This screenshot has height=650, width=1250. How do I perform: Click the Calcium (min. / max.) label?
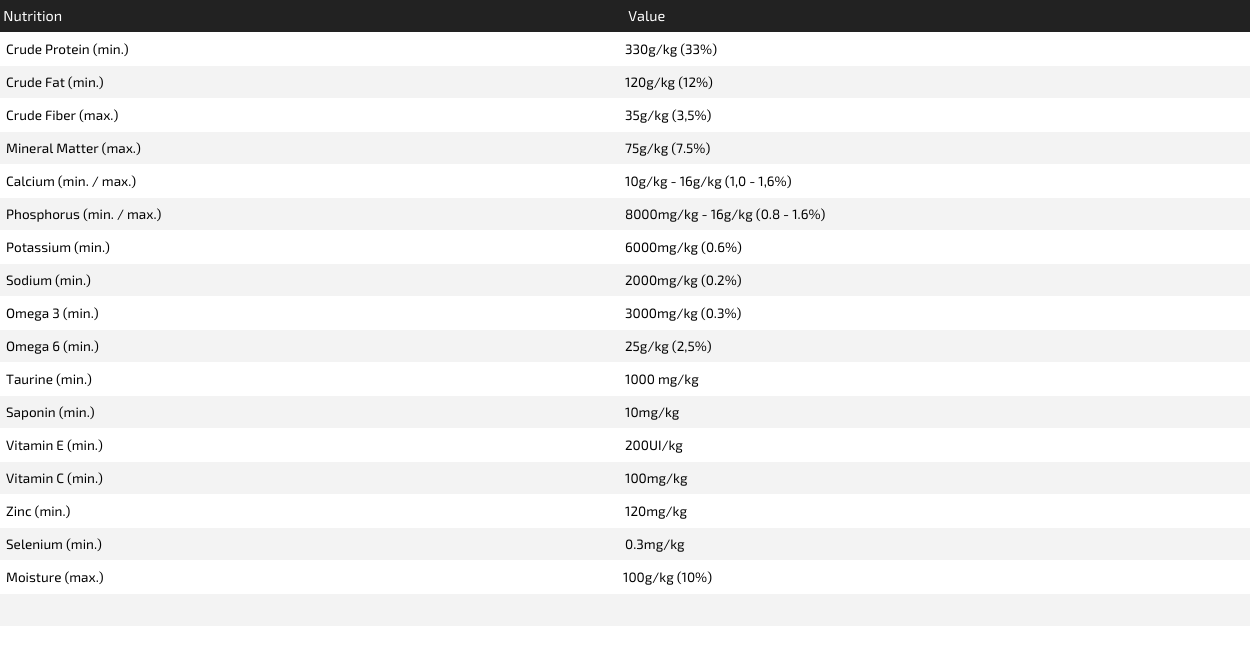point(71,181)
